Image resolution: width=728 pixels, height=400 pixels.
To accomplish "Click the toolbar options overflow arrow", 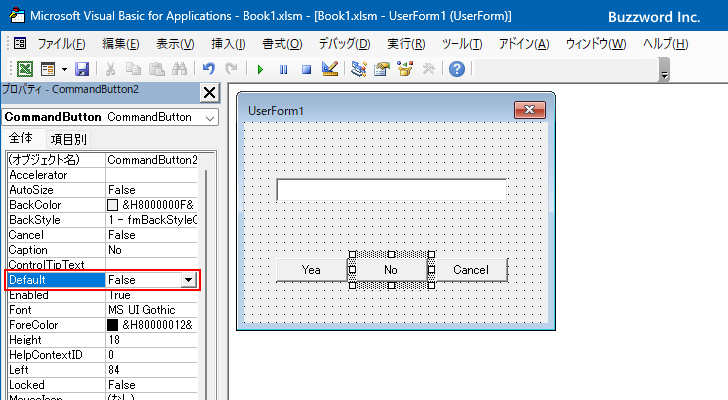I will click(664, 70).
